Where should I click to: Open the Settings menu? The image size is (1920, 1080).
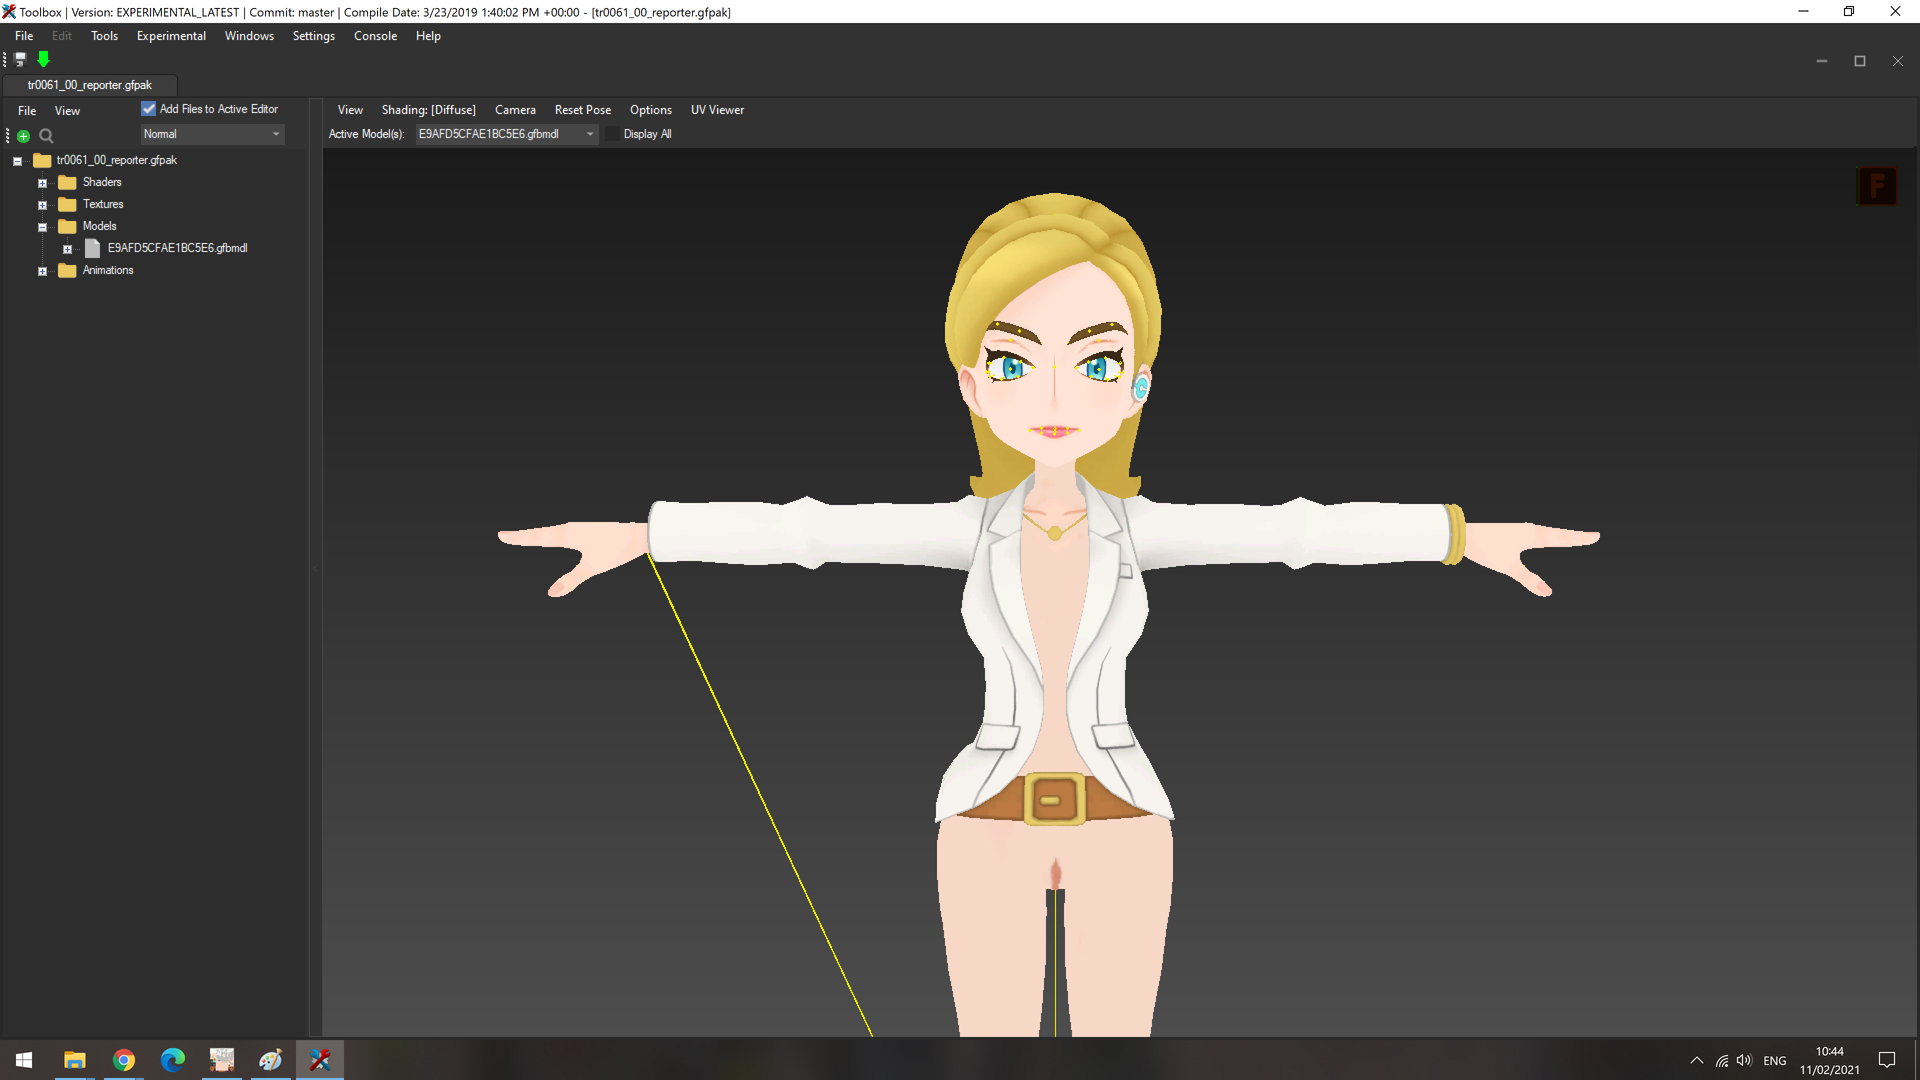pos(314,36)
